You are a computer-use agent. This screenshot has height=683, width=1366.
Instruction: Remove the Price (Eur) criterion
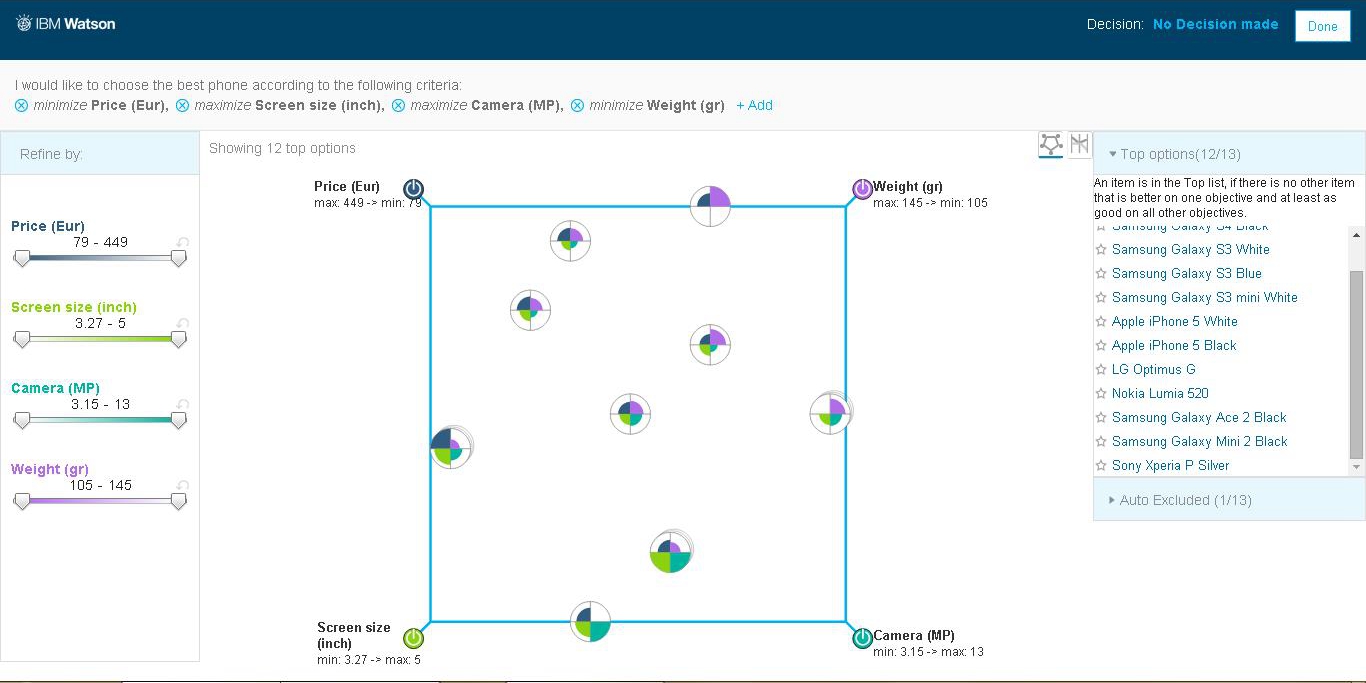(21, 105)
